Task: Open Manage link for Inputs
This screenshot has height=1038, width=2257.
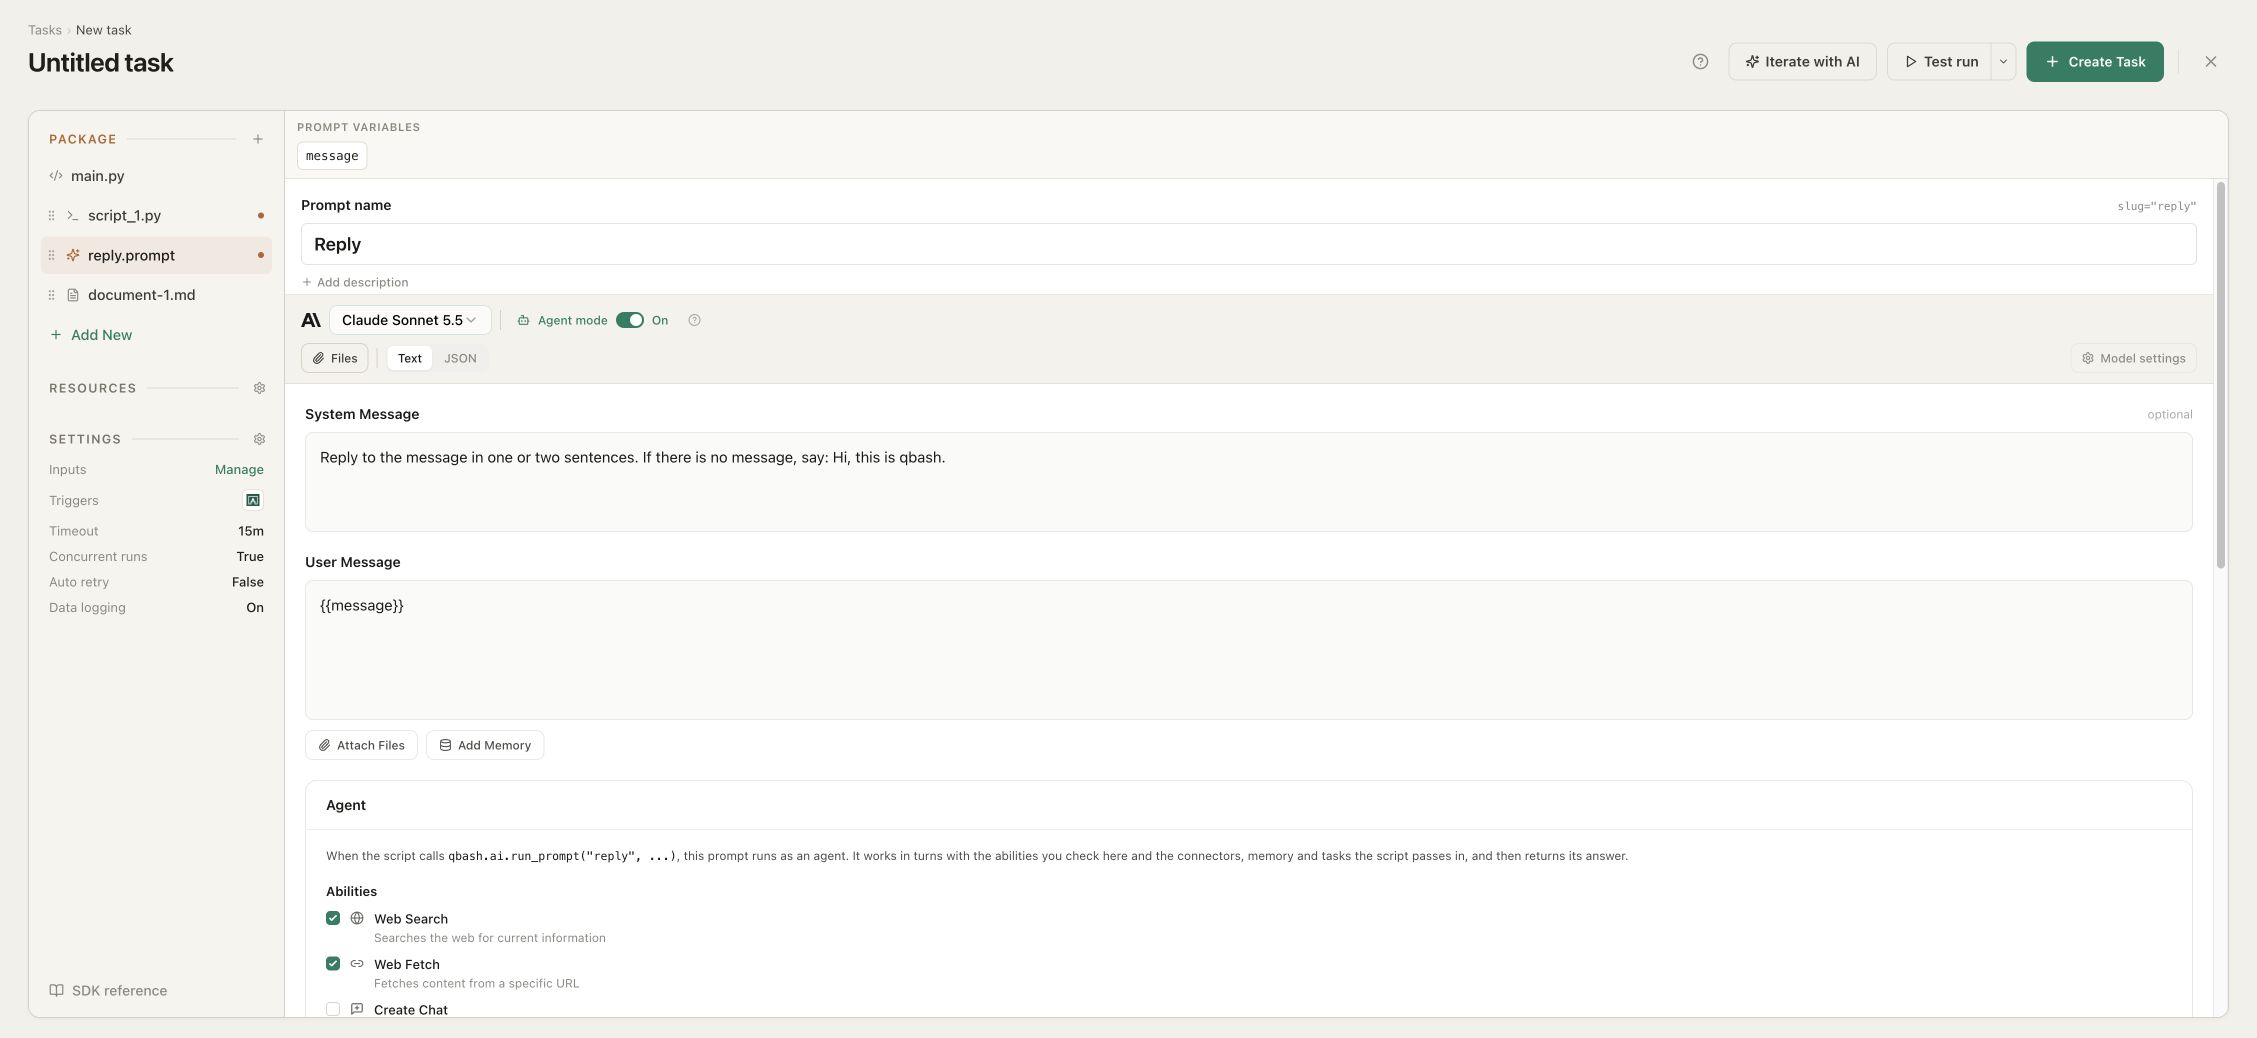Action: (239, 469)
